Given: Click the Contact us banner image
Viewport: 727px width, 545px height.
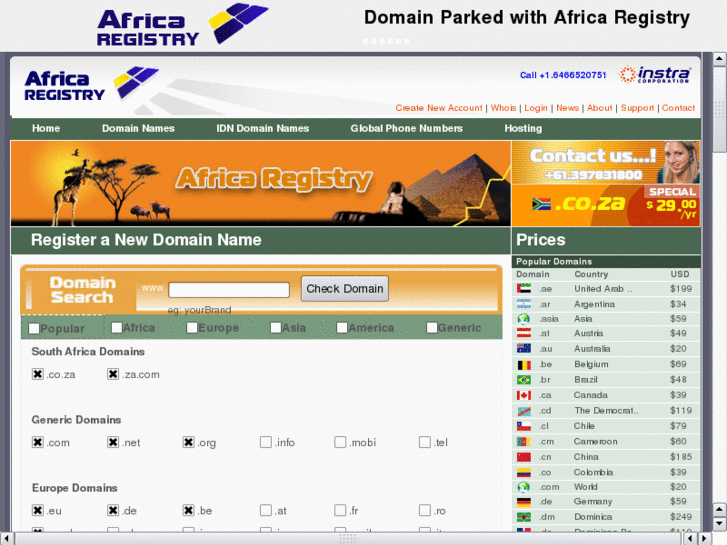Looking at the screenshot, I should tap(606, 162).
